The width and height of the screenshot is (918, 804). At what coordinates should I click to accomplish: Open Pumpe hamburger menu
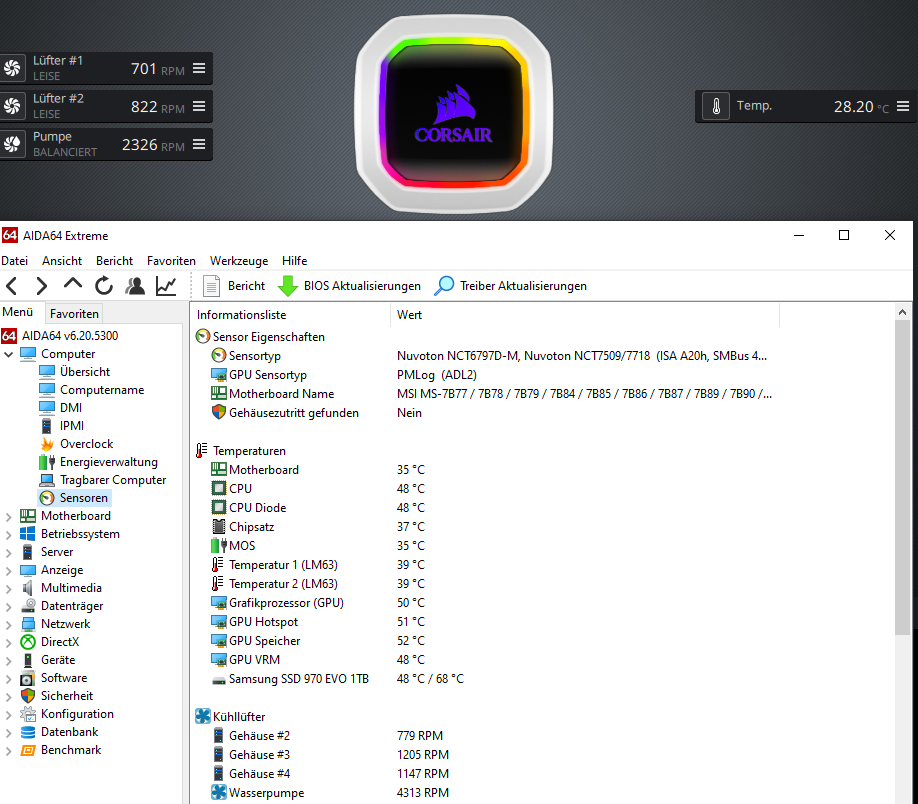pos(199,144)
